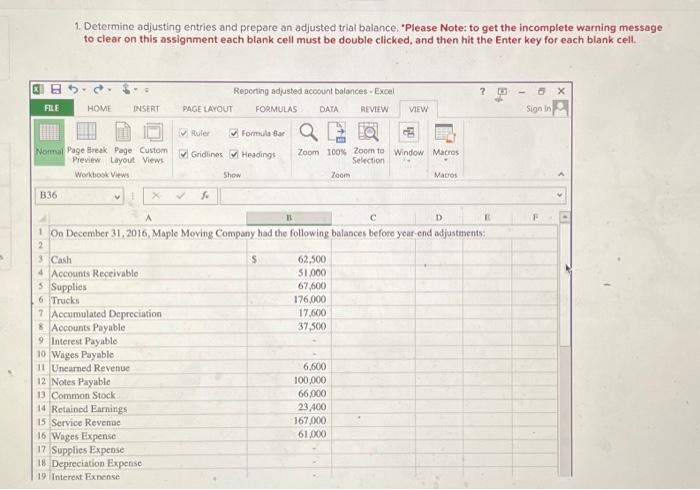Image resolution: width=700 pixels, height=490 pixels.
Task: Switch to the PAGE LAYOUT tab
Action: 207,109
